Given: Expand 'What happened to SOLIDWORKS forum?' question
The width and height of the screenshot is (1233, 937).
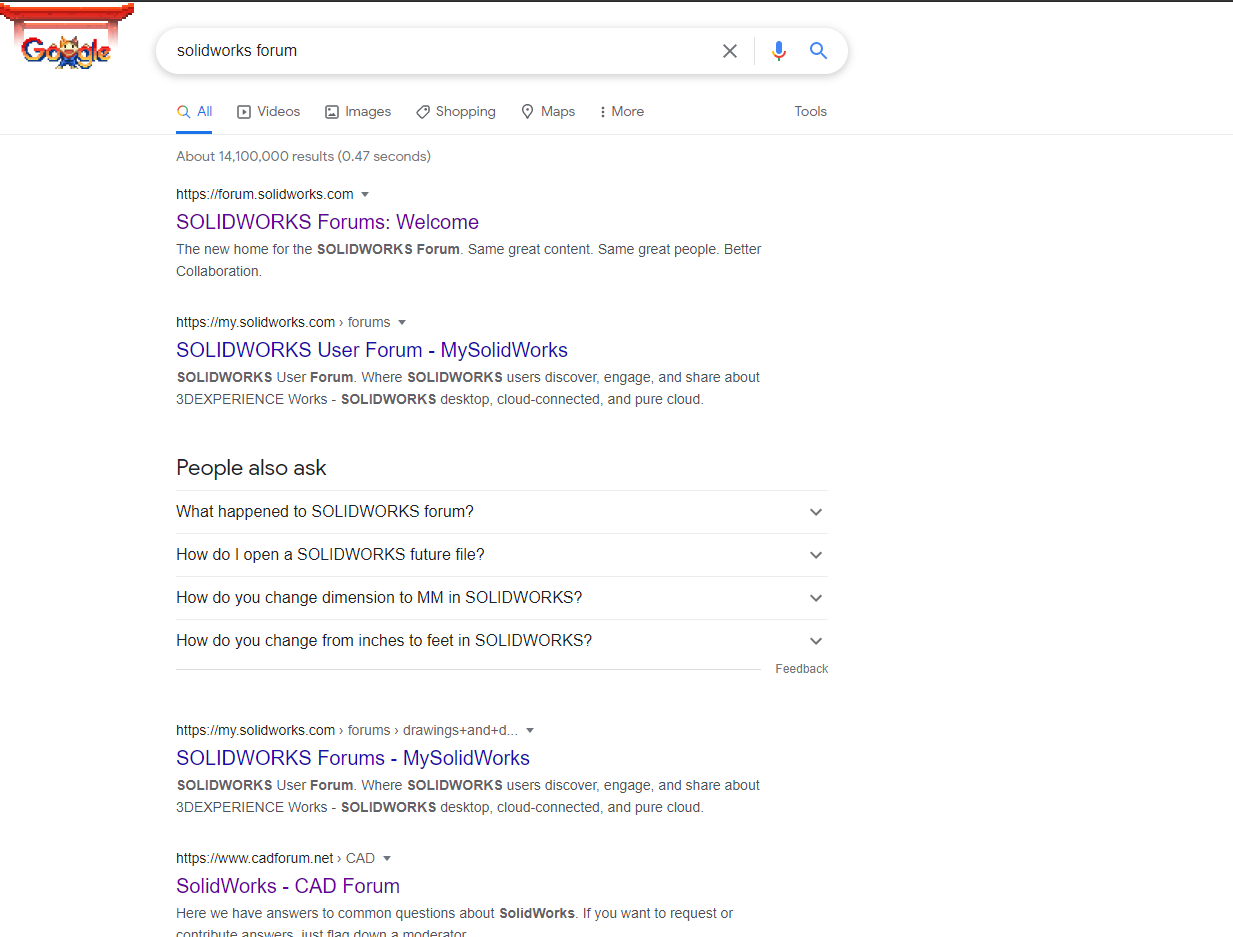Looking at the screenshot, I should (x=501, y=512).
